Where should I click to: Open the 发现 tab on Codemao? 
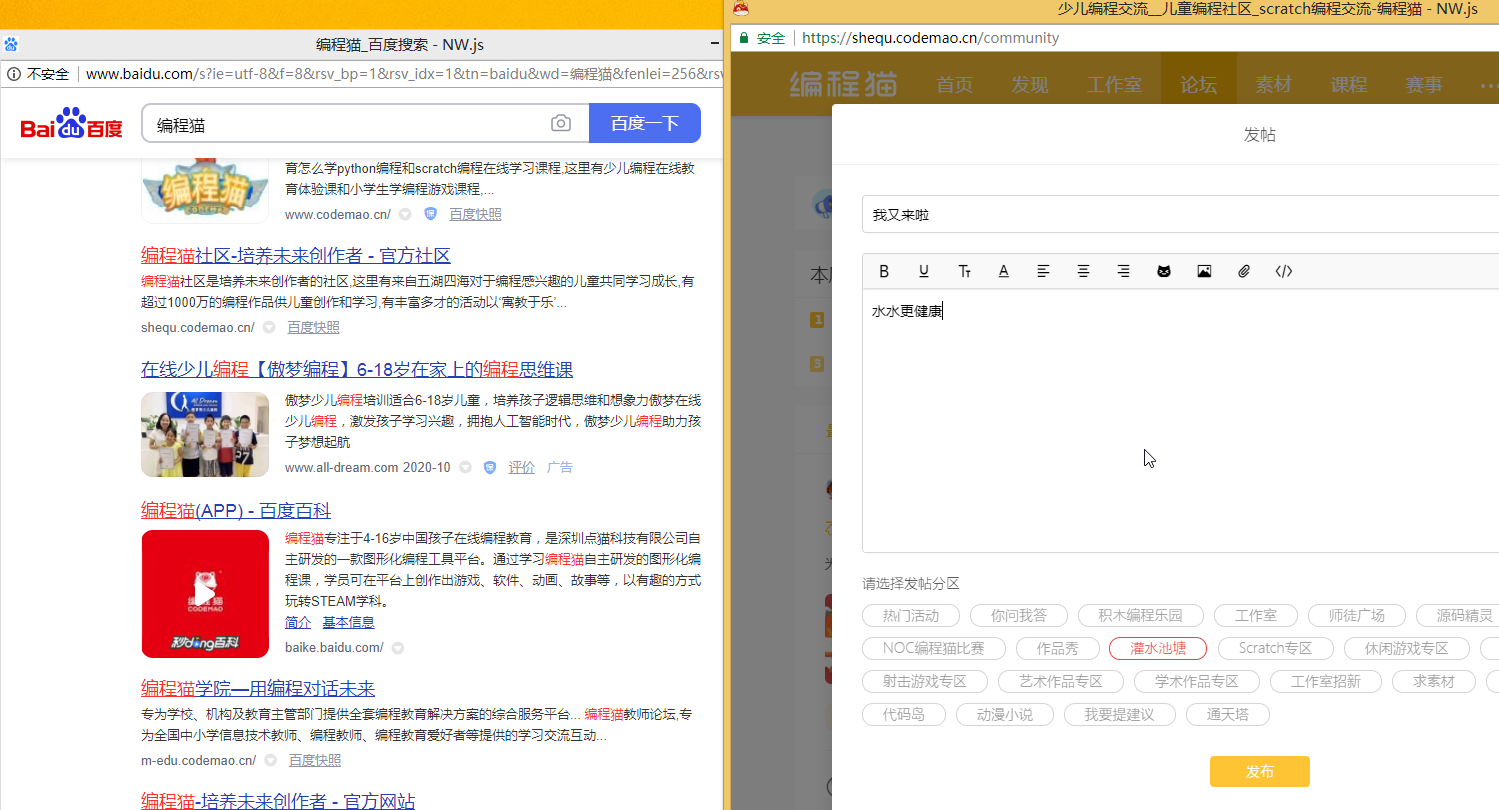1029,85
